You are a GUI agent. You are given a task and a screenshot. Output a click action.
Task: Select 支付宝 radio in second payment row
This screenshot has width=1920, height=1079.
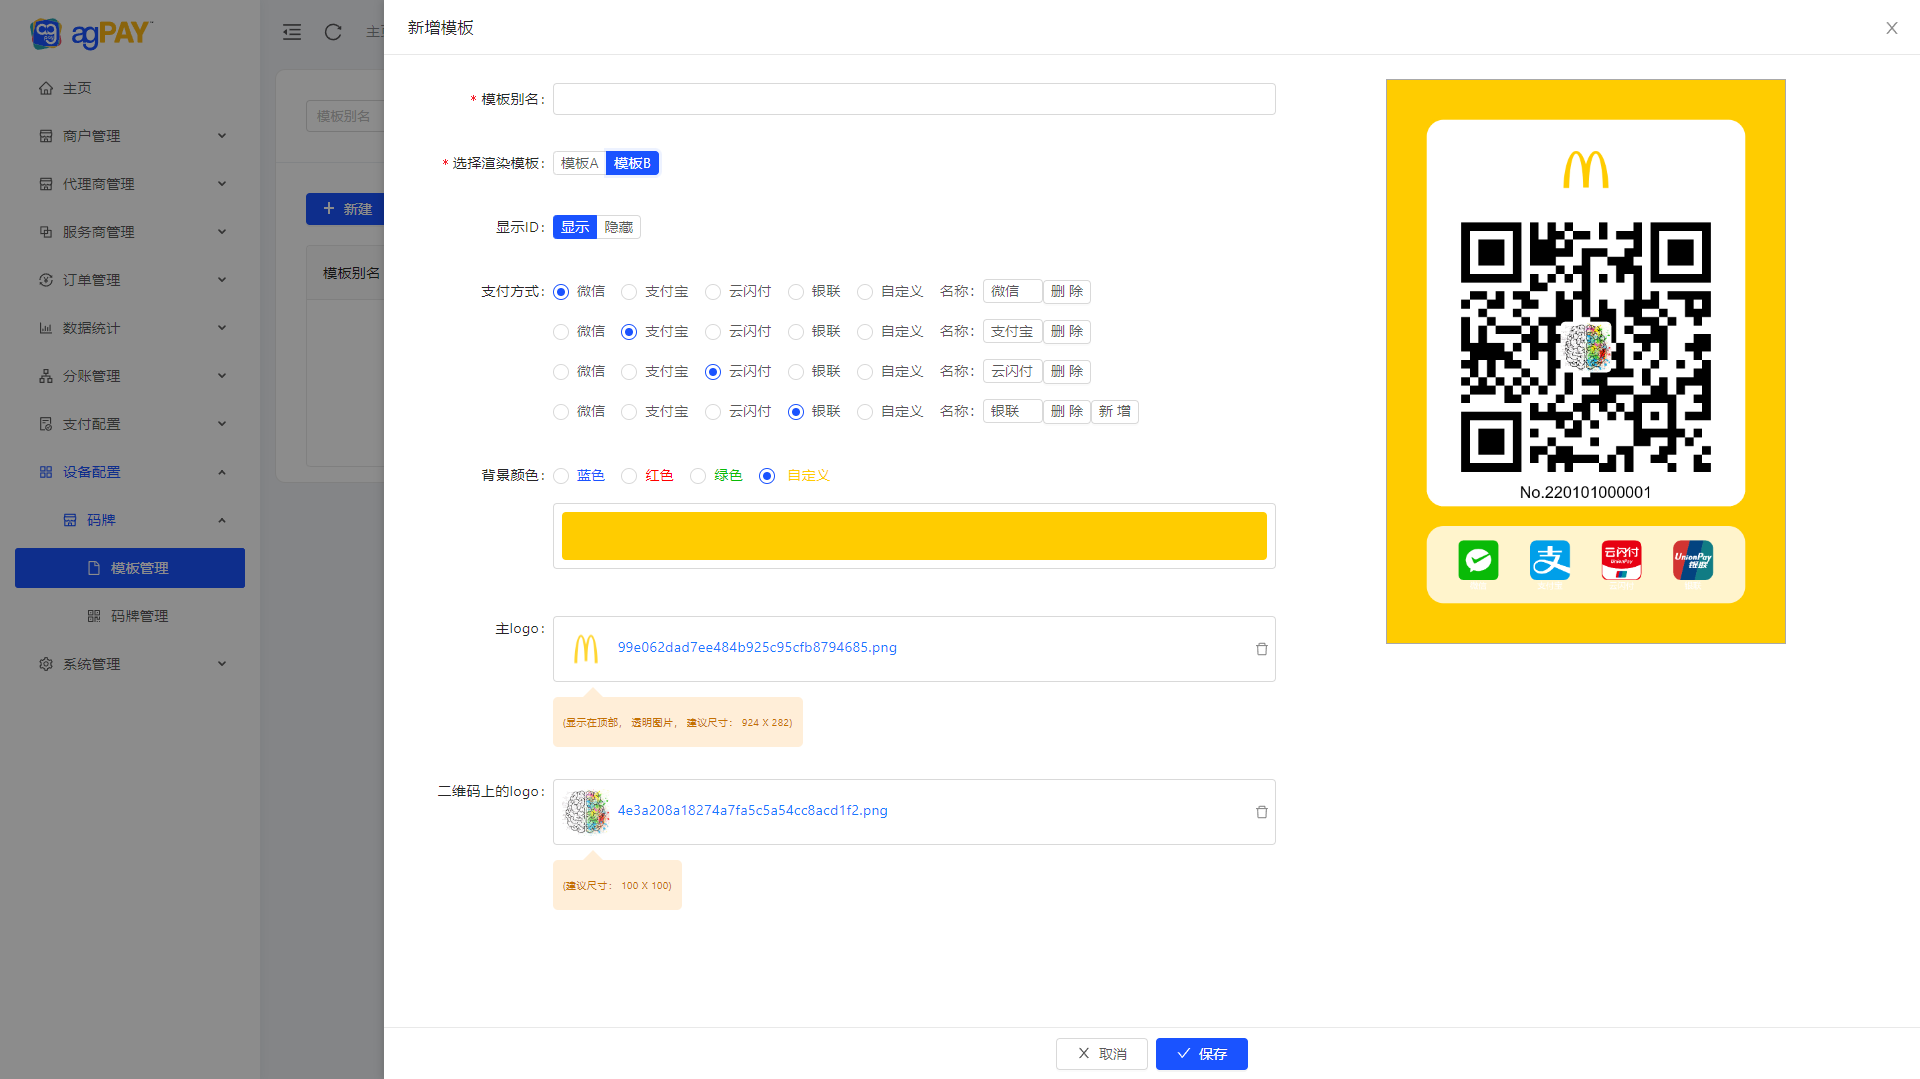[629, 332]
